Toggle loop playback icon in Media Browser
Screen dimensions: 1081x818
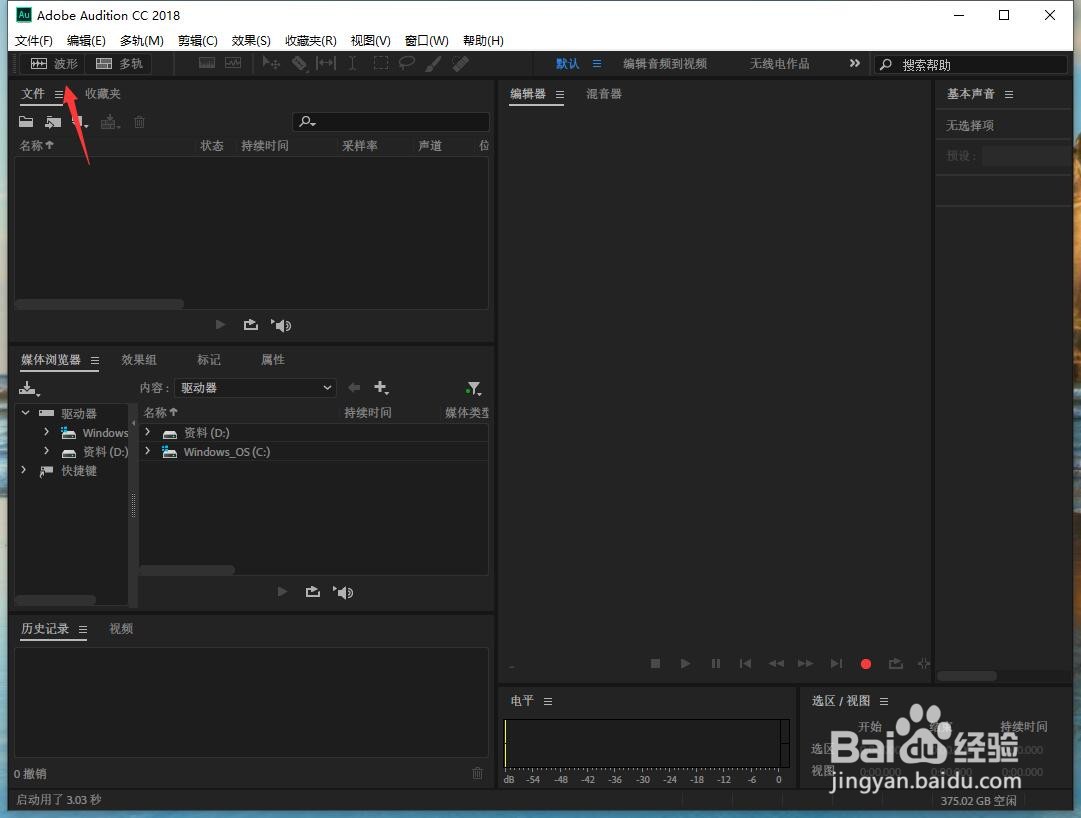(312, 592)
